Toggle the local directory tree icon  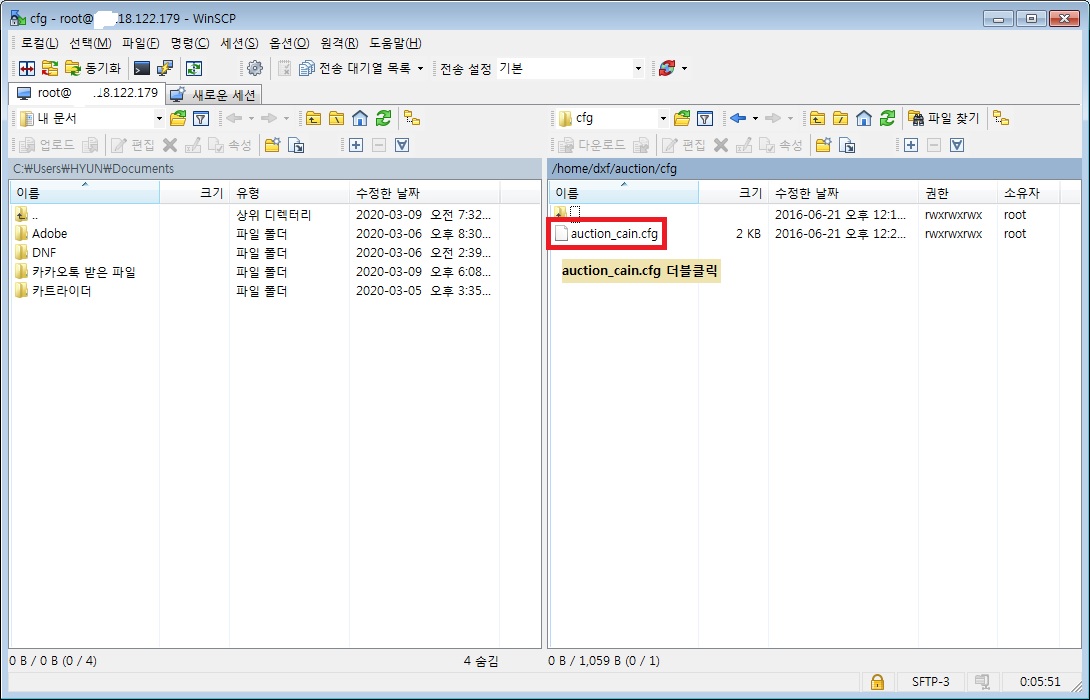[412, 119]
